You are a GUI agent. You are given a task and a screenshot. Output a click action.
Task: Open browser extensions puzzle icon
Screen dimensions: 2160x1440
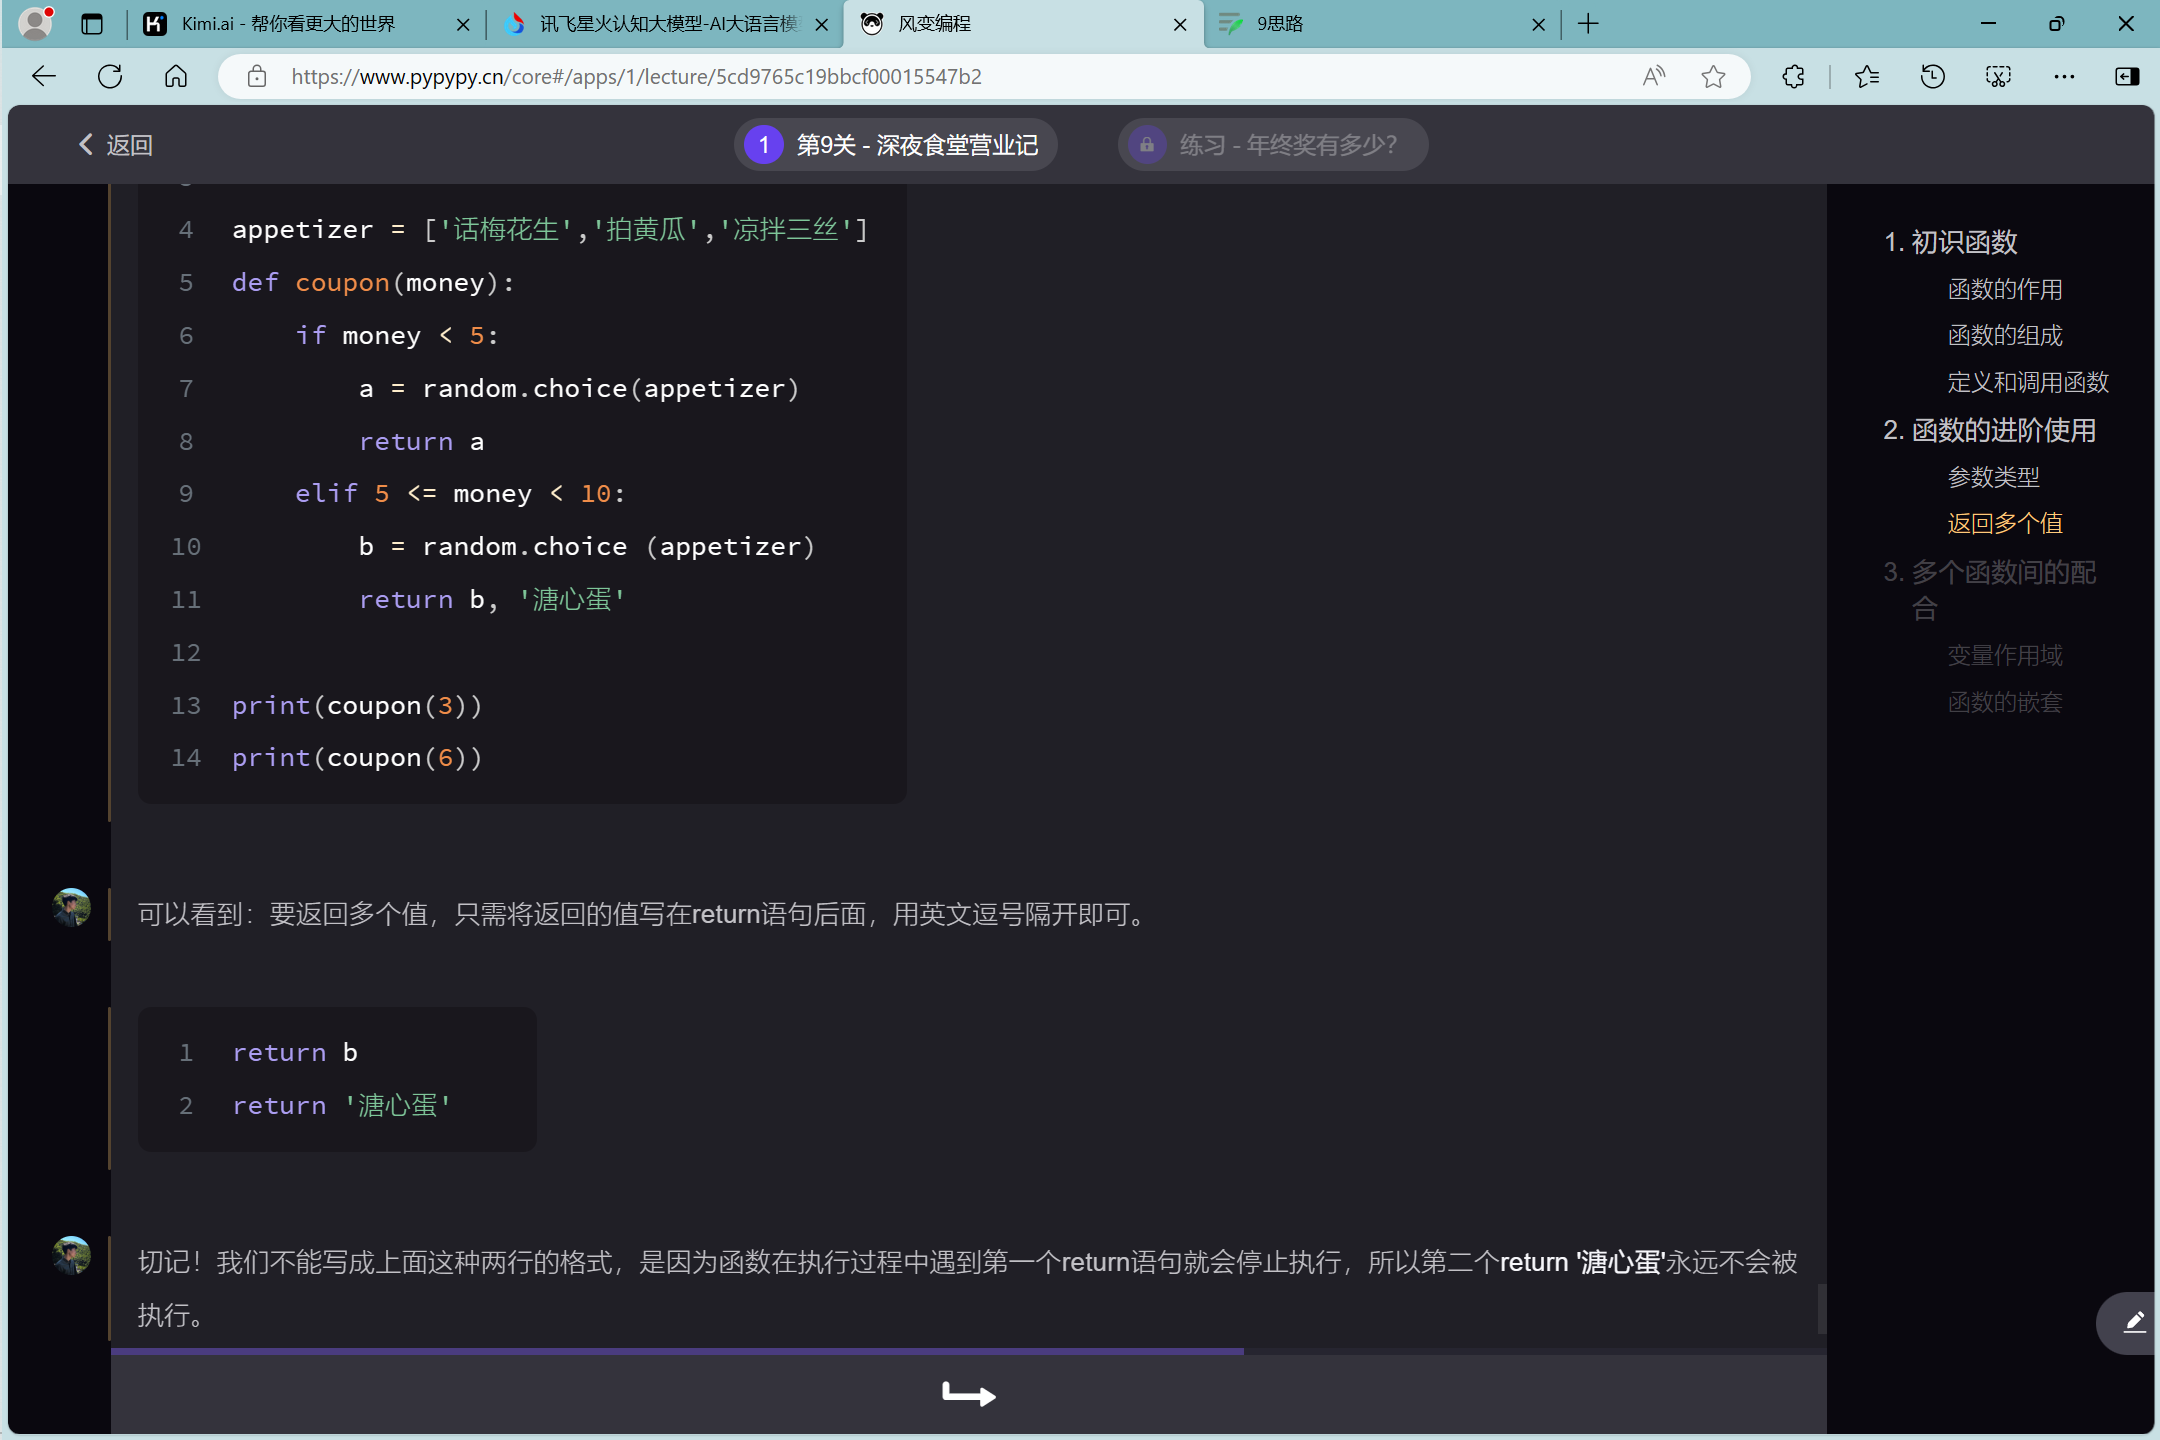1794,76
